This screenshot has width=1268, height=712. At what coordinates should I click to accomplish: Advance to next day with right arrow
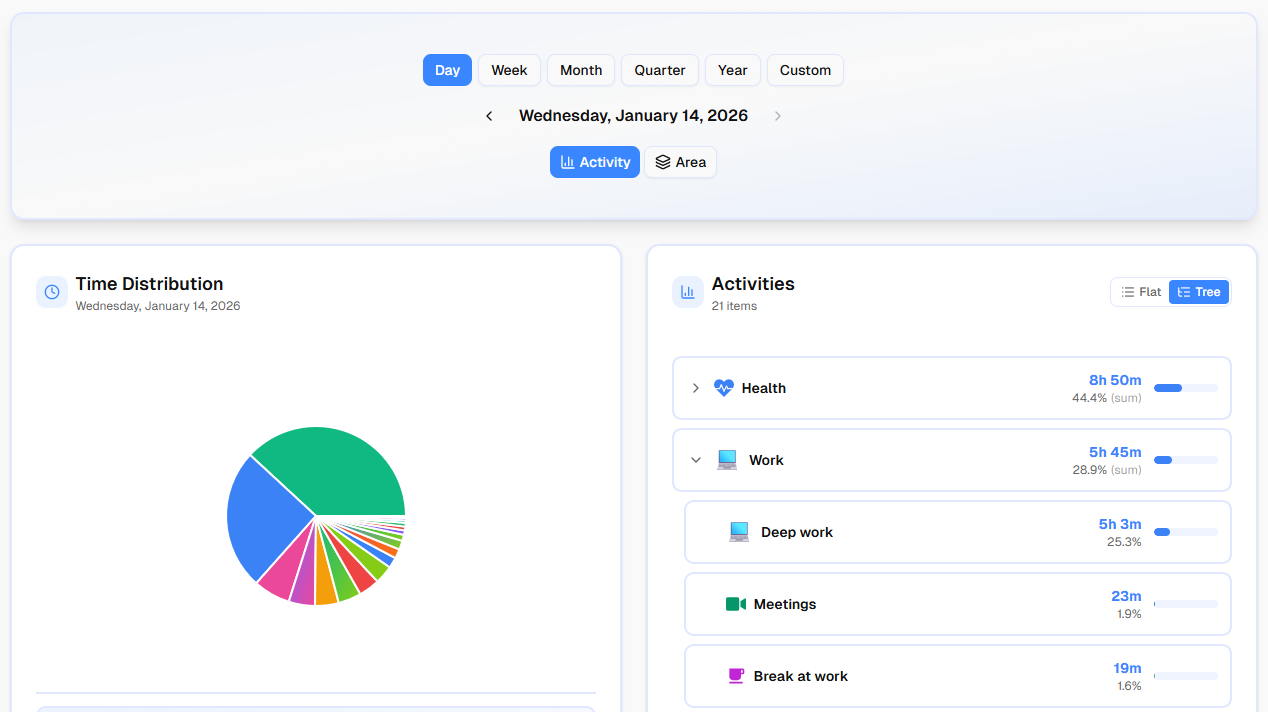pyautogui.click(x=777, y=116)
